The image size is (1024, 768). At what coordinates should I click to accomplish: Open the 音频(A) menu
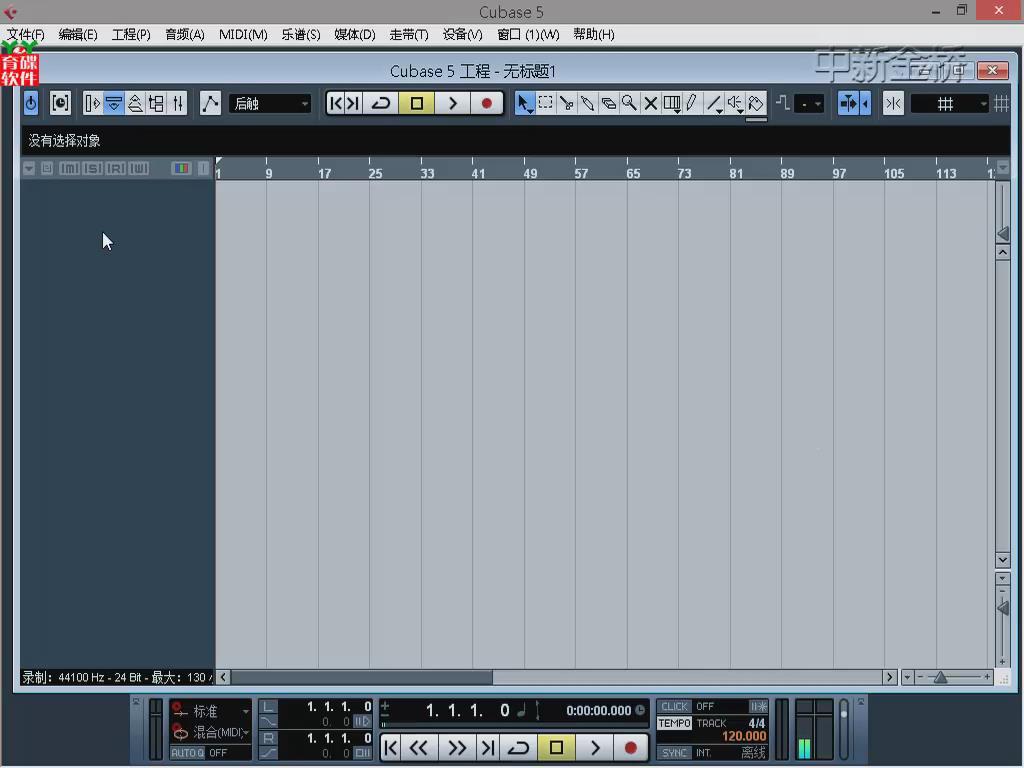click(x=184, y=35)
